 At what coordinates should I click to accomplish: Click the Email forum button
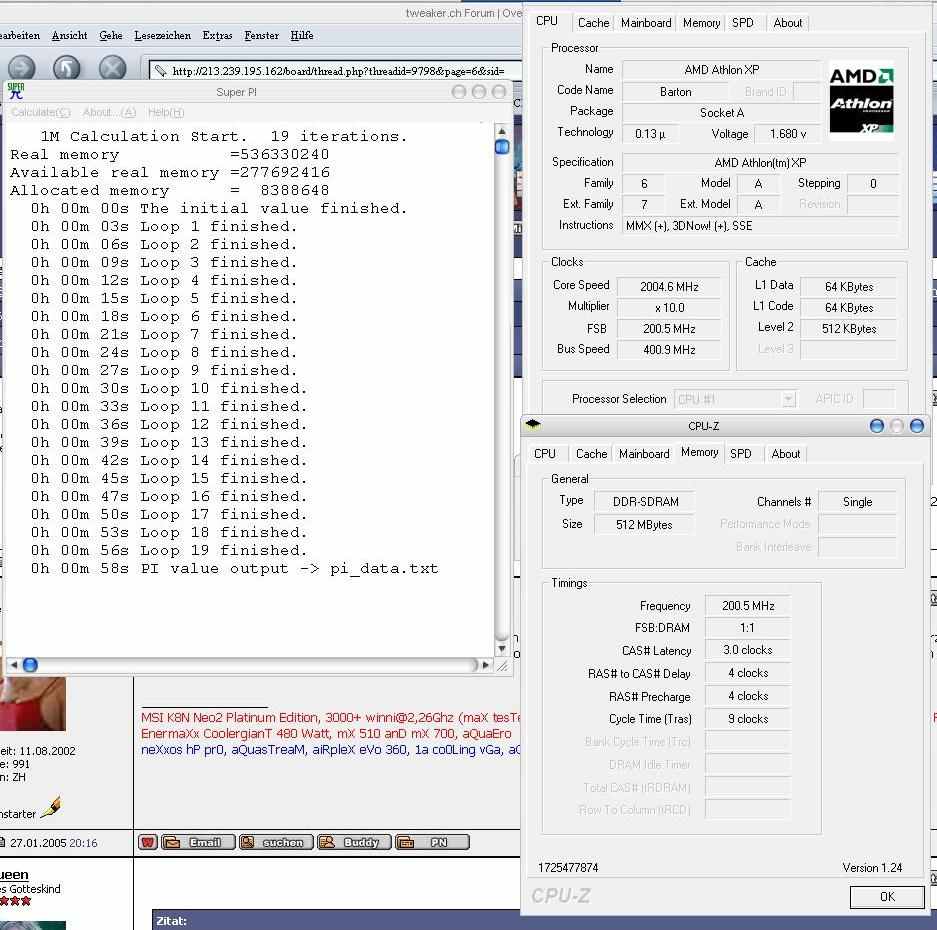(x=198, y=843)
